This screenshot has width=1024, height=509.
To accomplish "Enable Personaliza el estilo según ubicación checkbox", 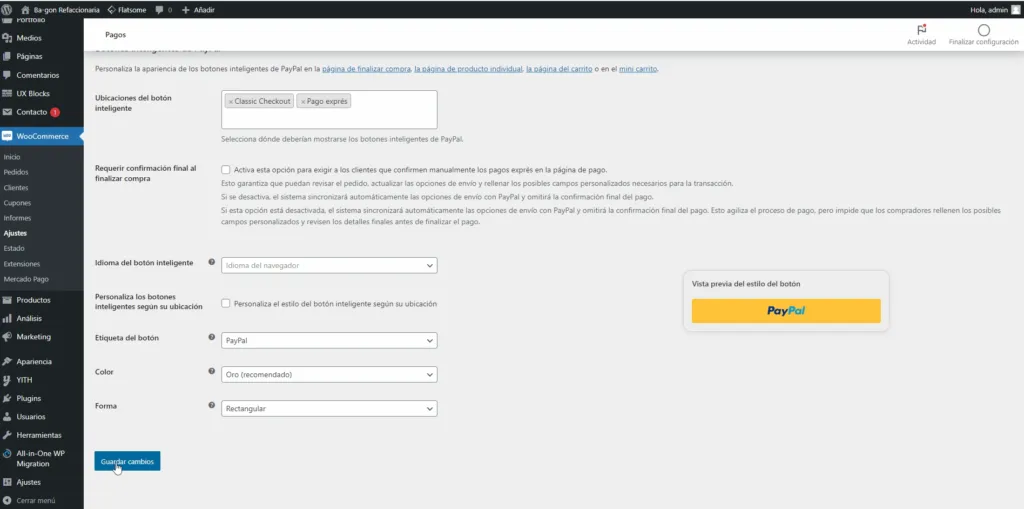I will (x=226, y=304).
